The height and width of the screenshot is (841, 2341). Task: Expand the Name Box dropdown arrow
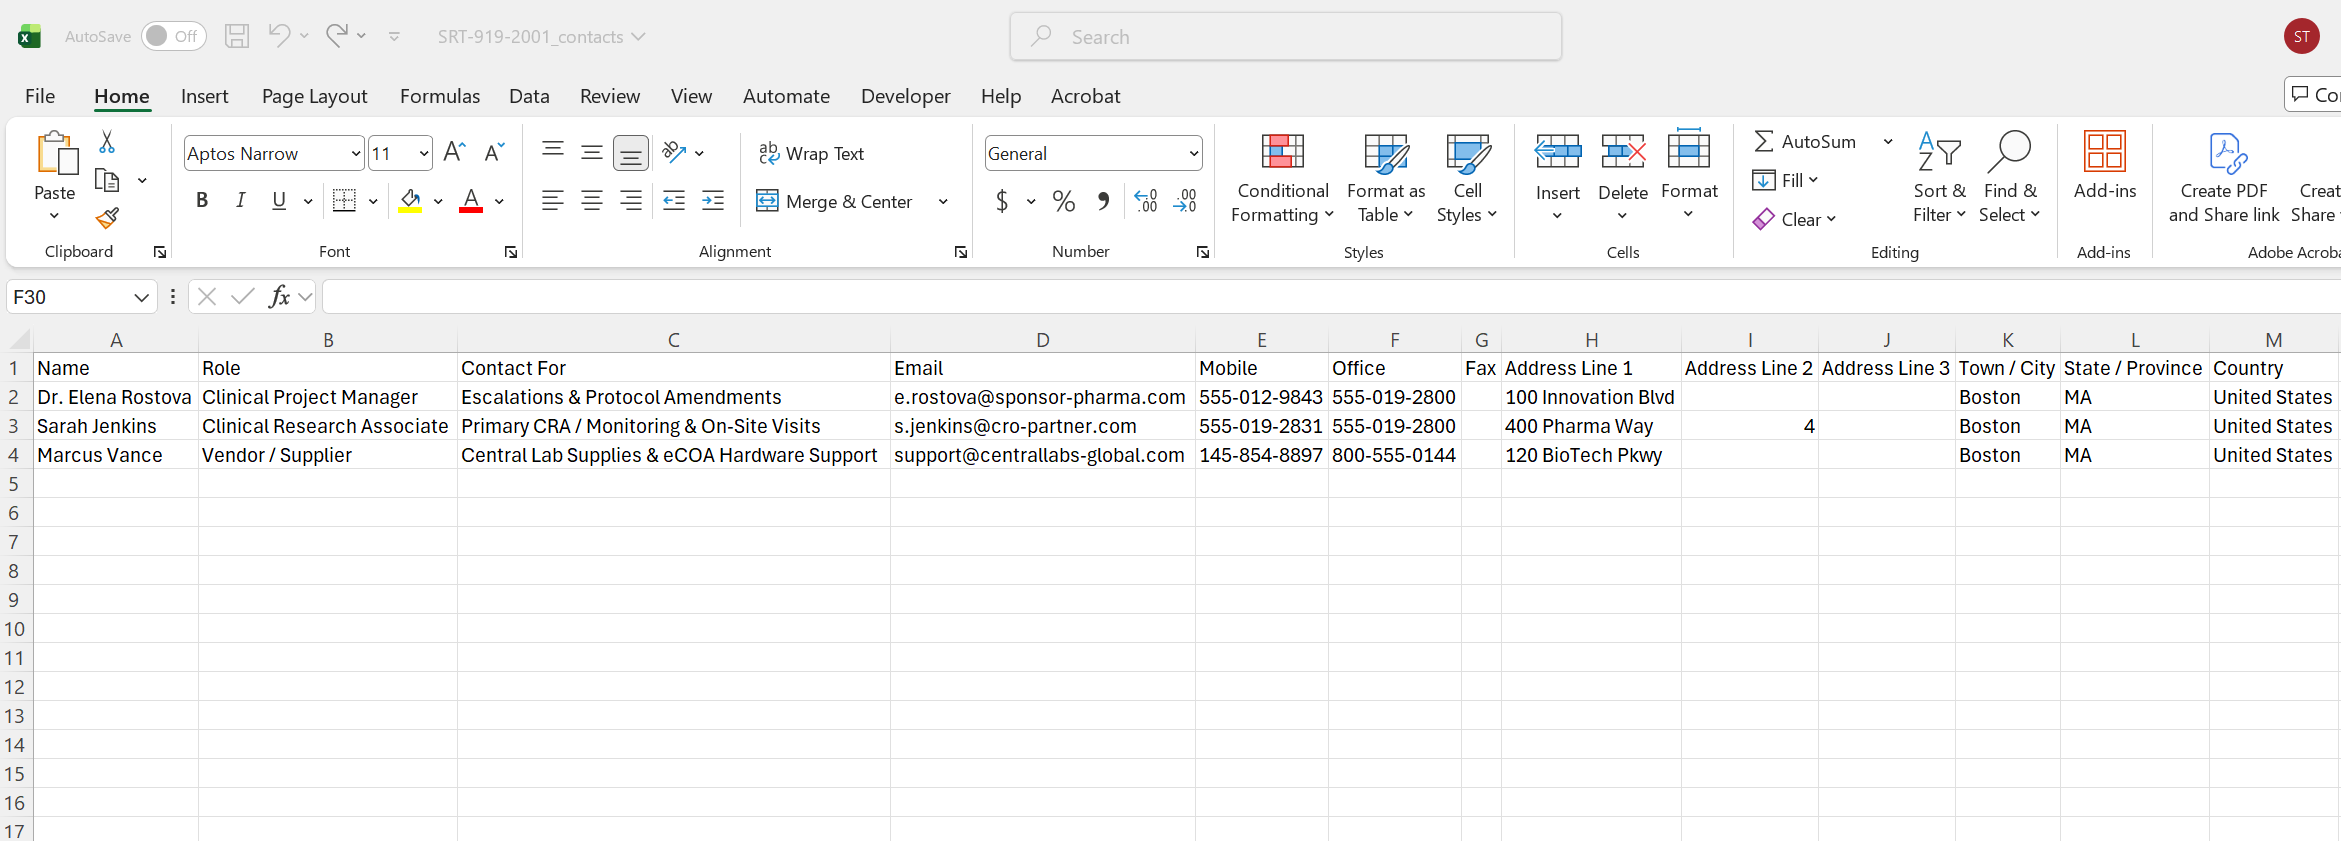tap(141, 297)
